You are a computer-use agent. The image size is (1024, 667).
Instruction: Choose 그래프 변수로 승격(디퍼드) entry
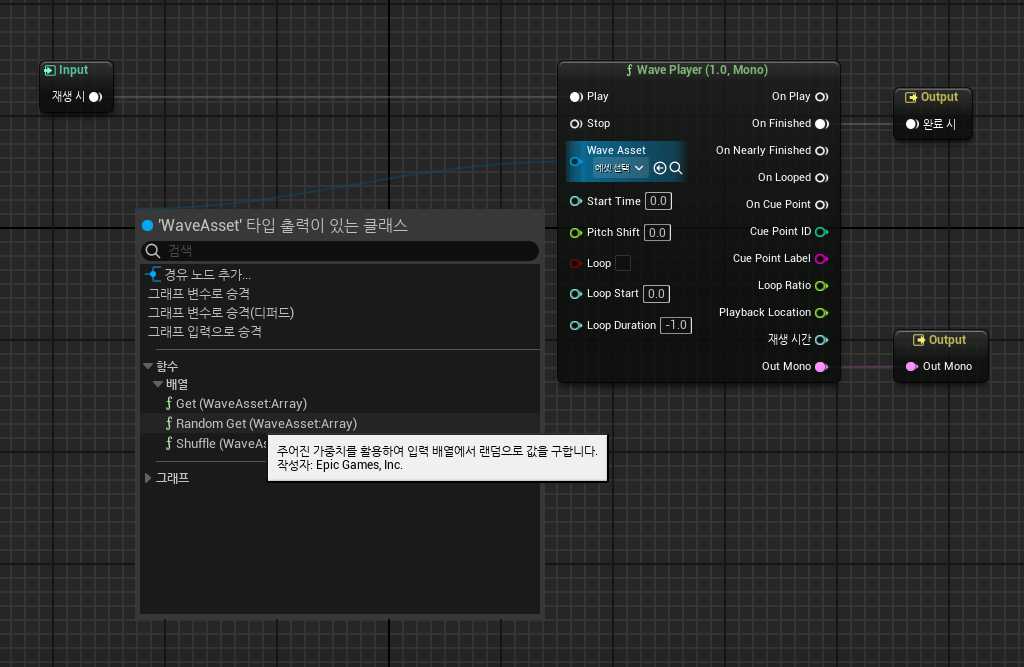click(340, 312)
